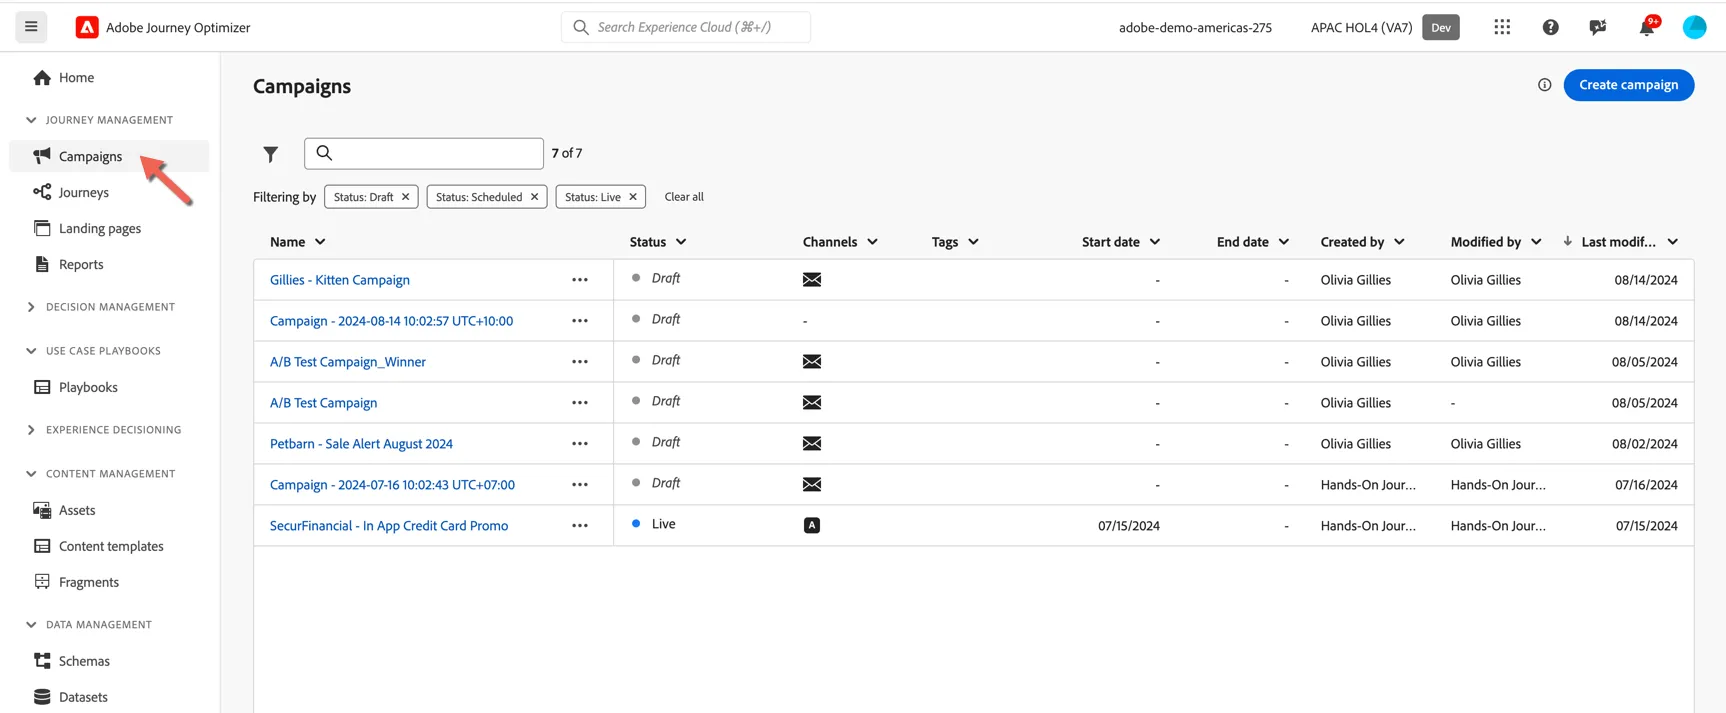The height and width of the screenshot is (713, 1726).
Task: Open actions menu for Petbarn - Sale Alert
Action: (580, 444)
